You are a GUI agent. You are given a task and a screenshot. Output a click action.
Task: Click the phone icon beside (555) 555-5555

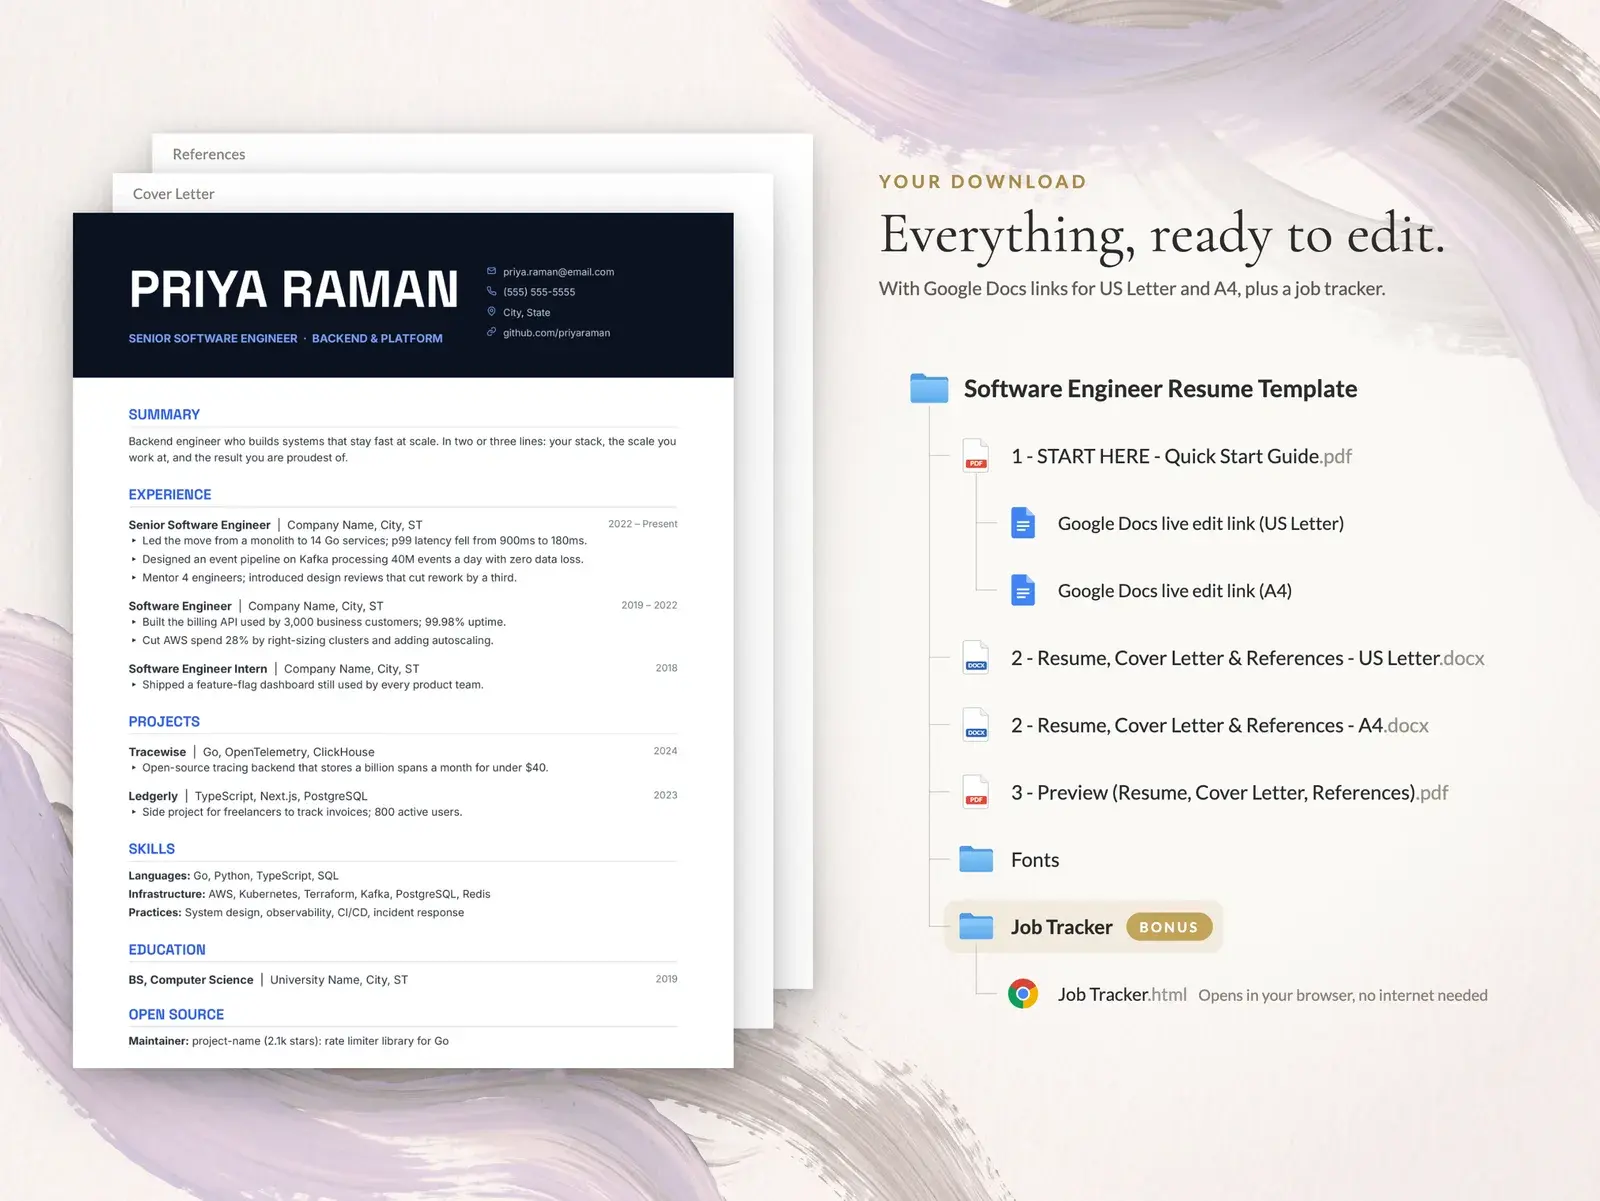(x=491, y=291)
